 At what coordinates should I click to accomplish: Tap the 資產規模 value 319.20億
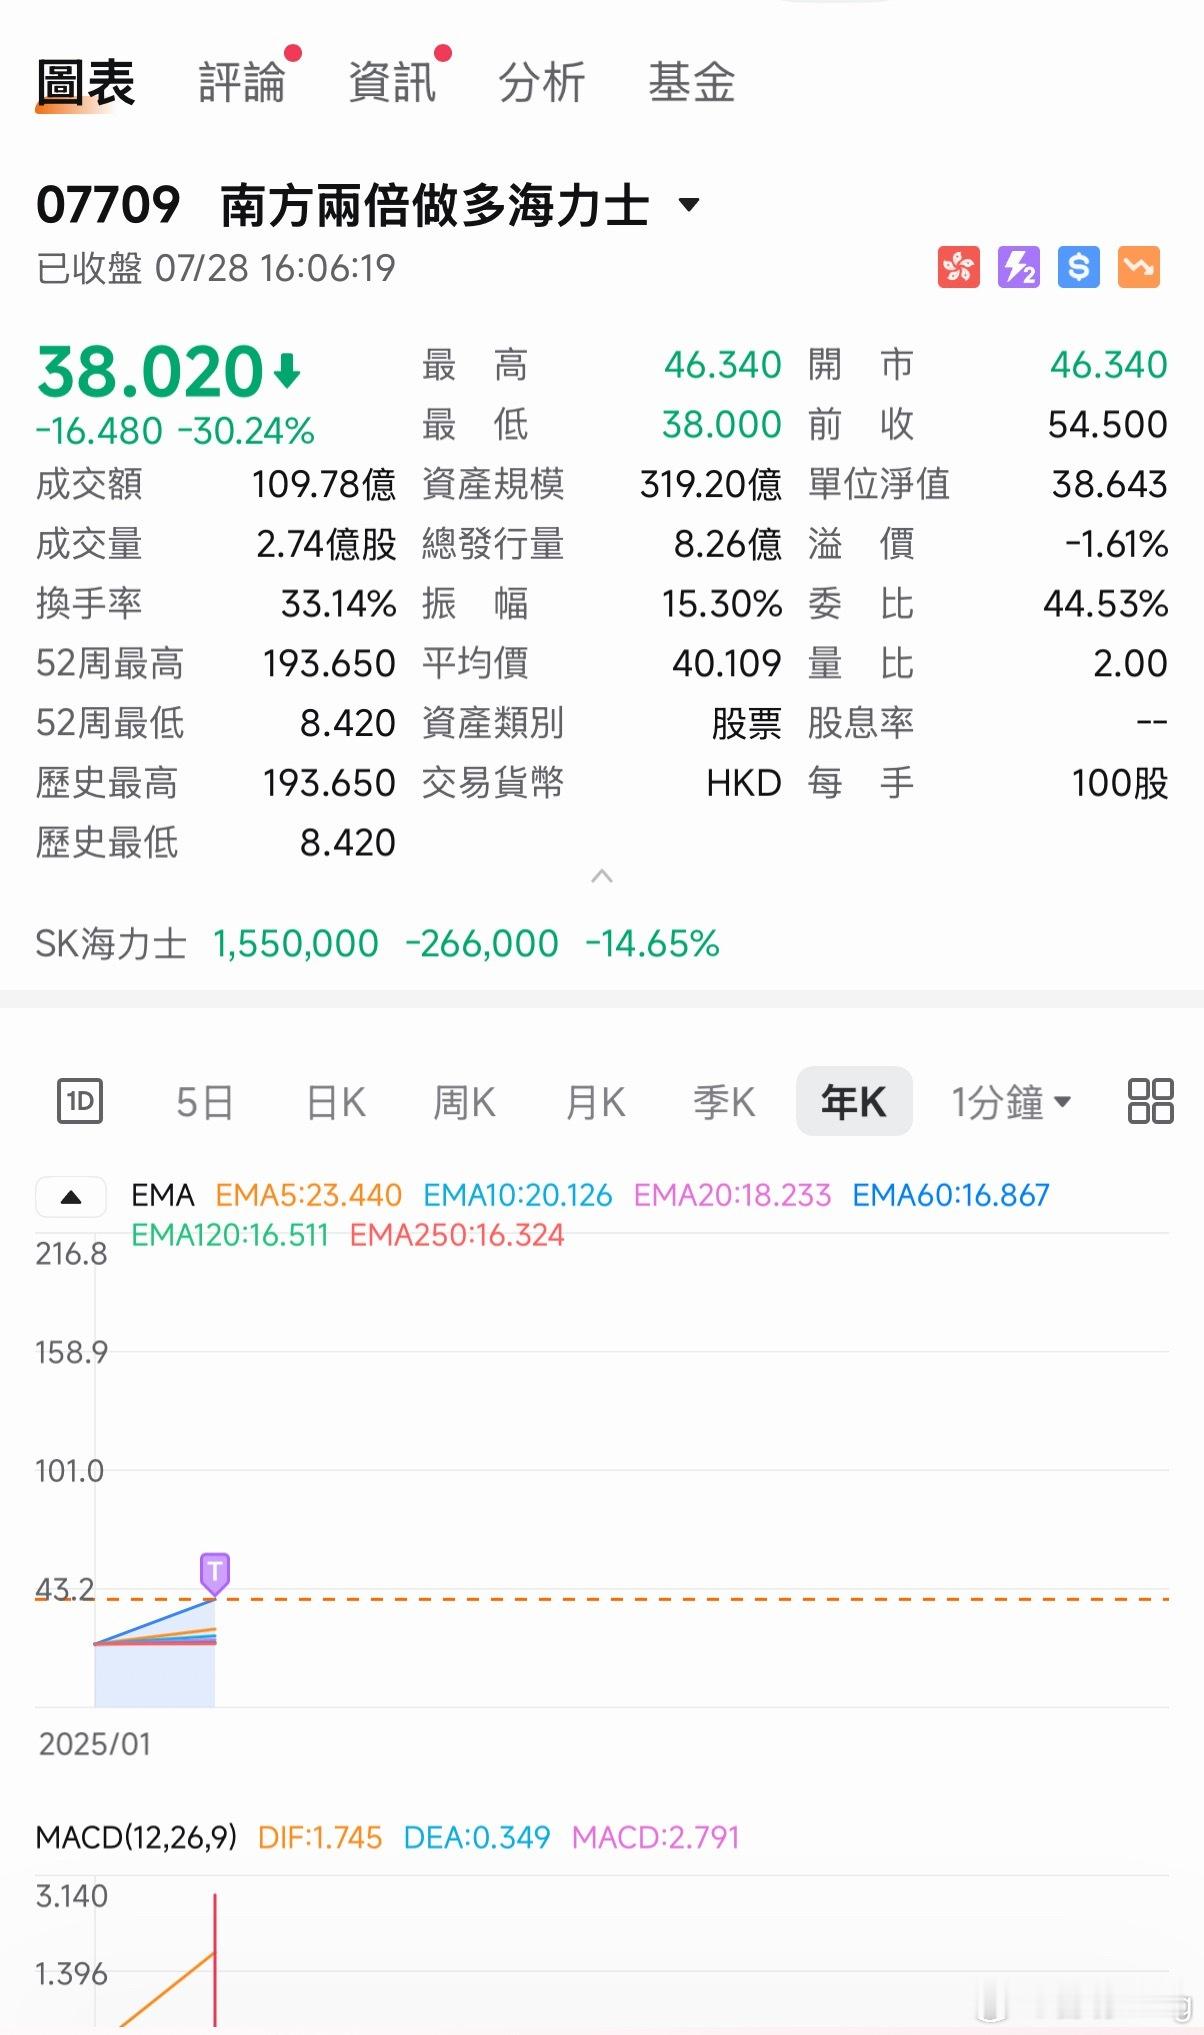(711, 484)
